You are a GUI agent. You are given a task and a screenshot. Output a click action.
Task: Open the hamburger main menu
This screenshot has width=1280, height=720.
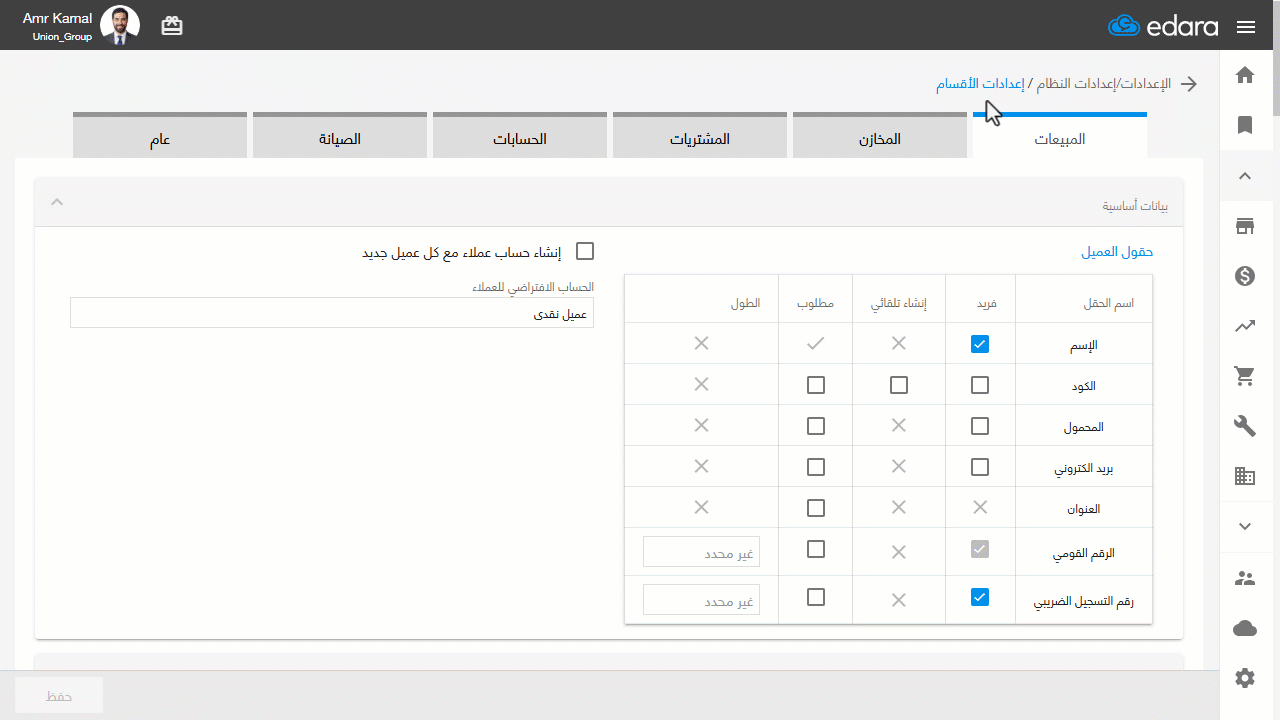point(1245,27)
